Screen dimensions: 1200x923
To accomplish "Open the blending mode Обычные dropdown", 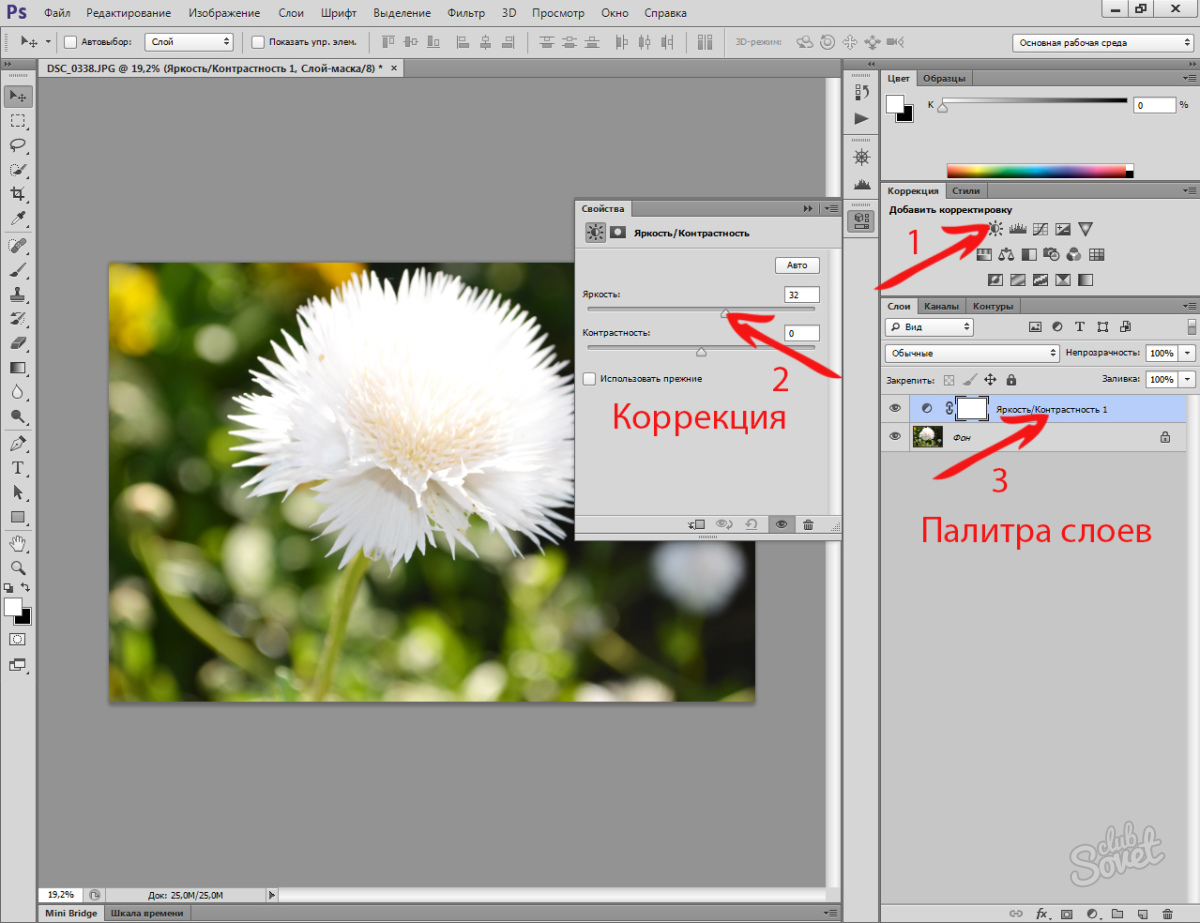I will (x=971, y=353).
